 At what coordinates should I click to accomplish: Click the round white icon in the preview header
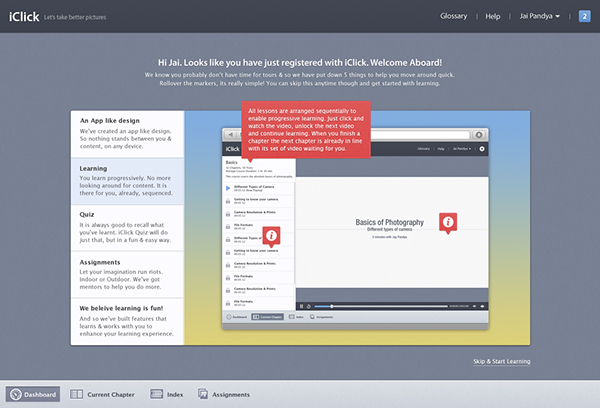(482, 149)
